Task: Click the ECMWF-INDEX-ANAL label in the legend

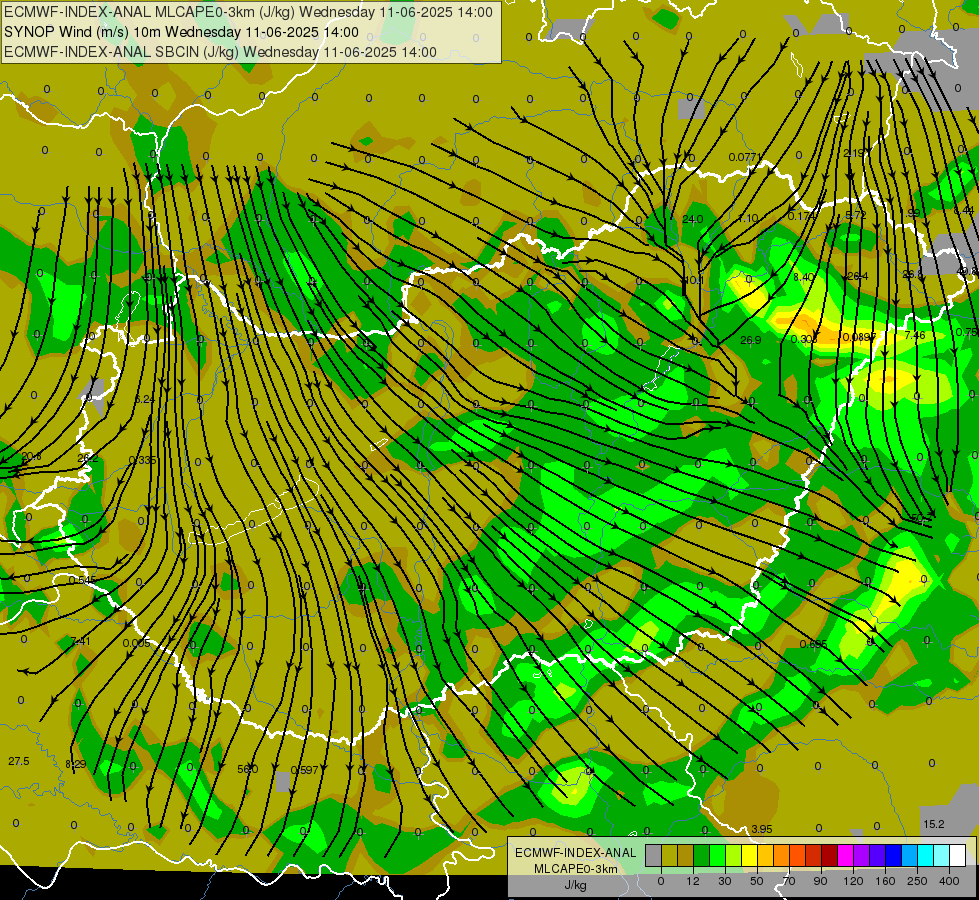Action: tap(576, 853)
